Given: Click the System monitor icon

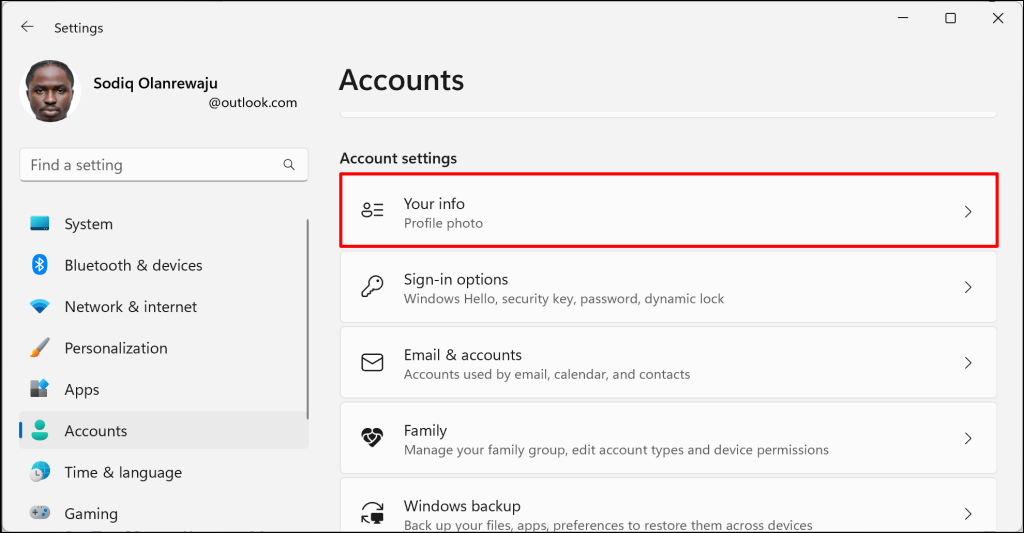Looking at the screenshot, I should pos(40,224).
